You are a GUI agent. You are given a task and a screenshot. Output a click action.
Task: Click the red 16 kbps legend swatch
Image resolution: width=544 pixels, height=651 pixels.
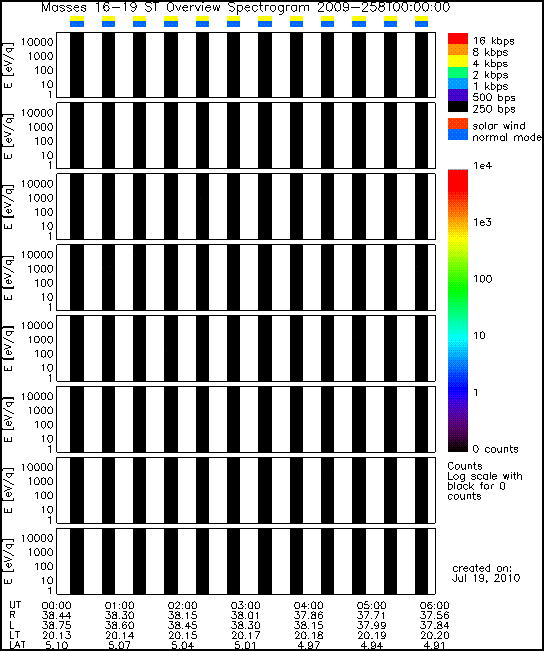458,39
